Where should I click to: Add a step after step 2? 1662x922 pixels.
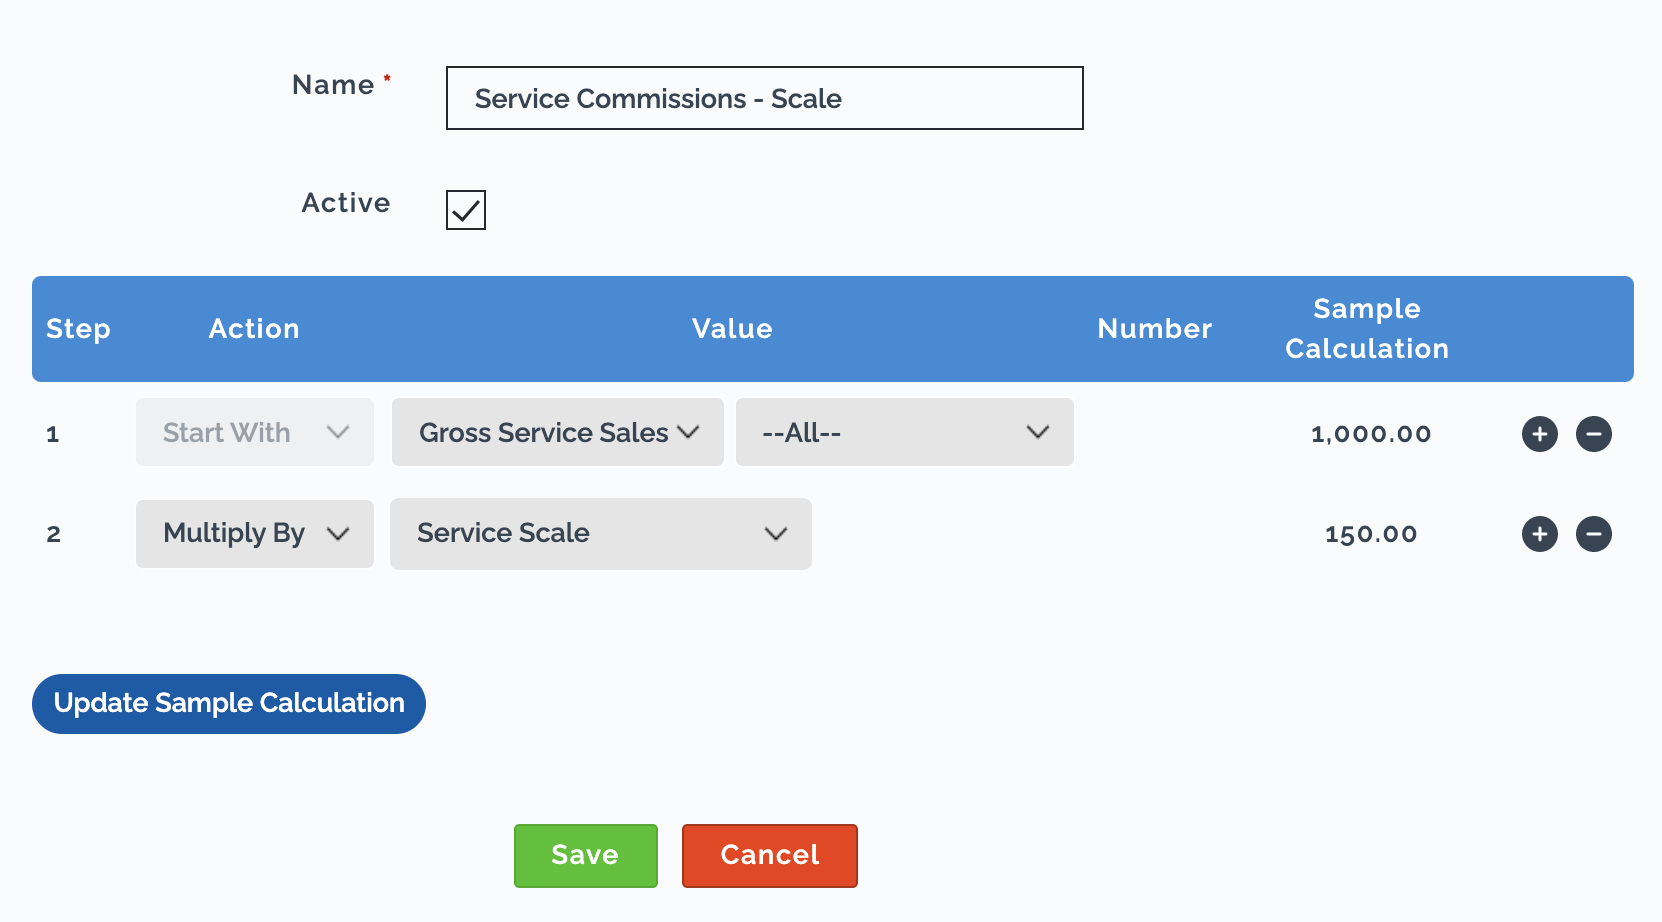[x=1540, y=534]
